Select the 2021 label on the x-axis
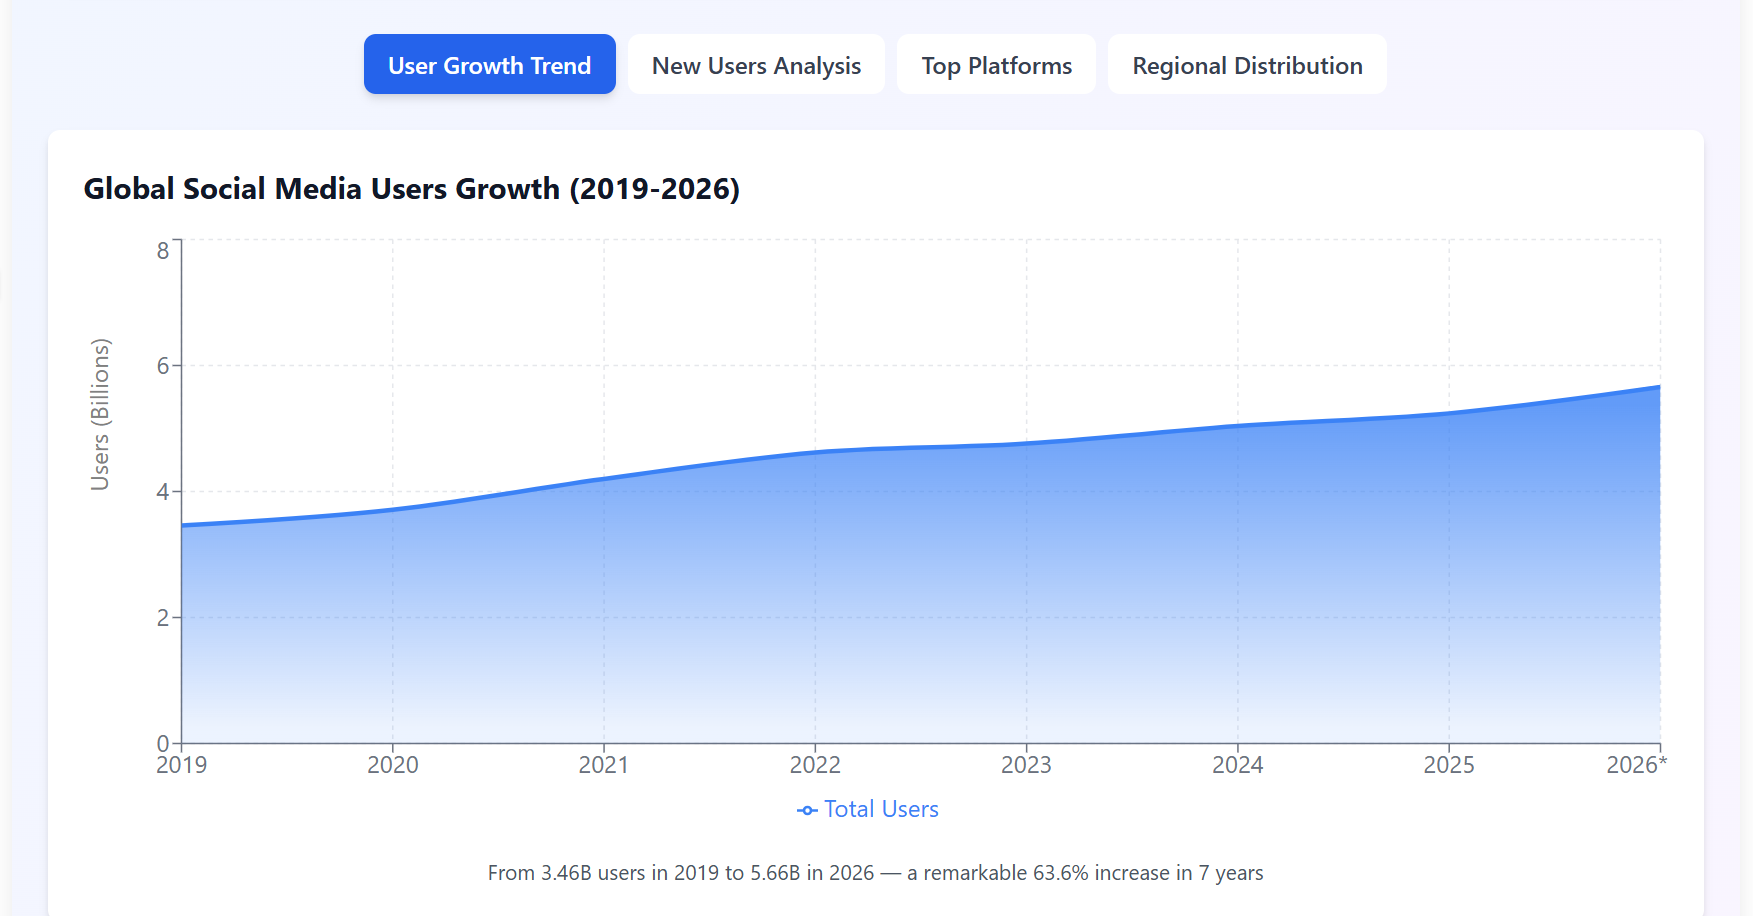This screenshot has width=1753, height=916. (604, 765)
